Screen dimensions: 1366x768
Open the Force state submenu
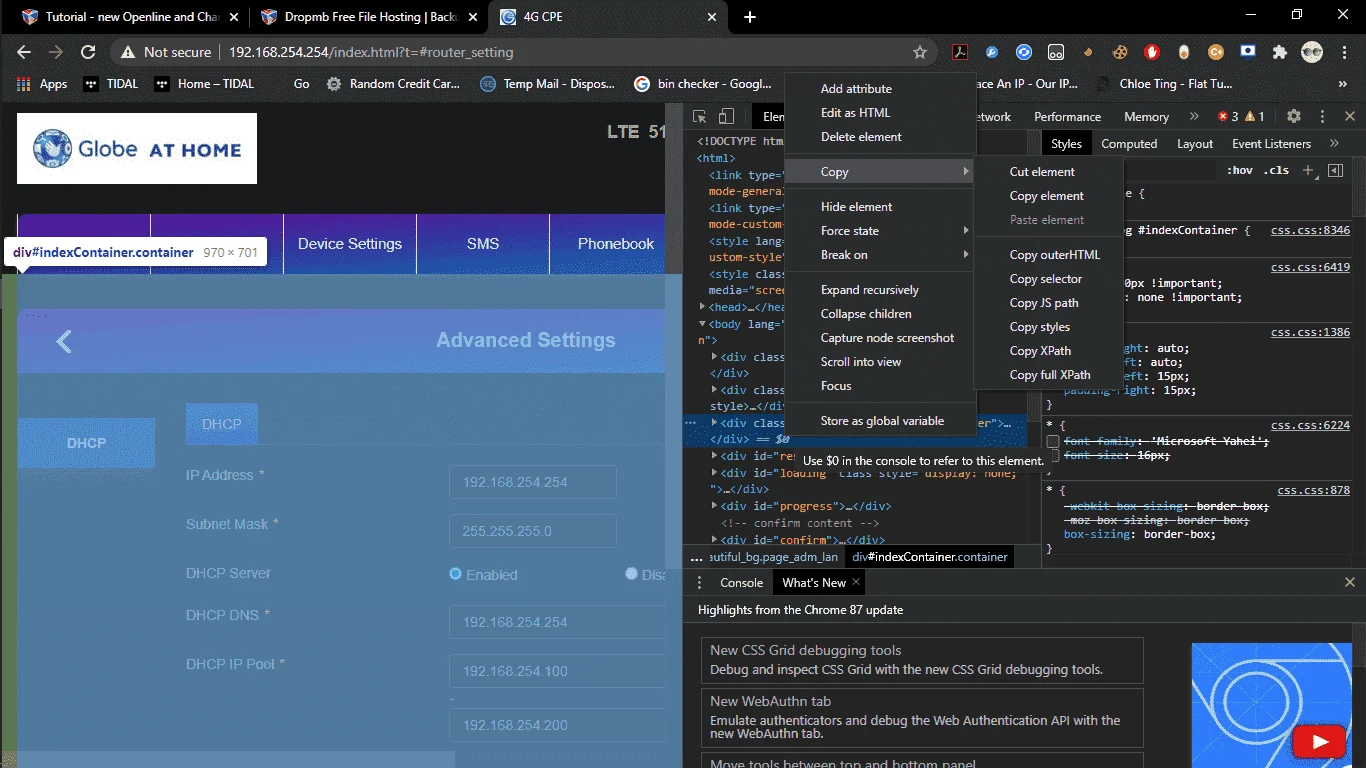tap(880, 231)
